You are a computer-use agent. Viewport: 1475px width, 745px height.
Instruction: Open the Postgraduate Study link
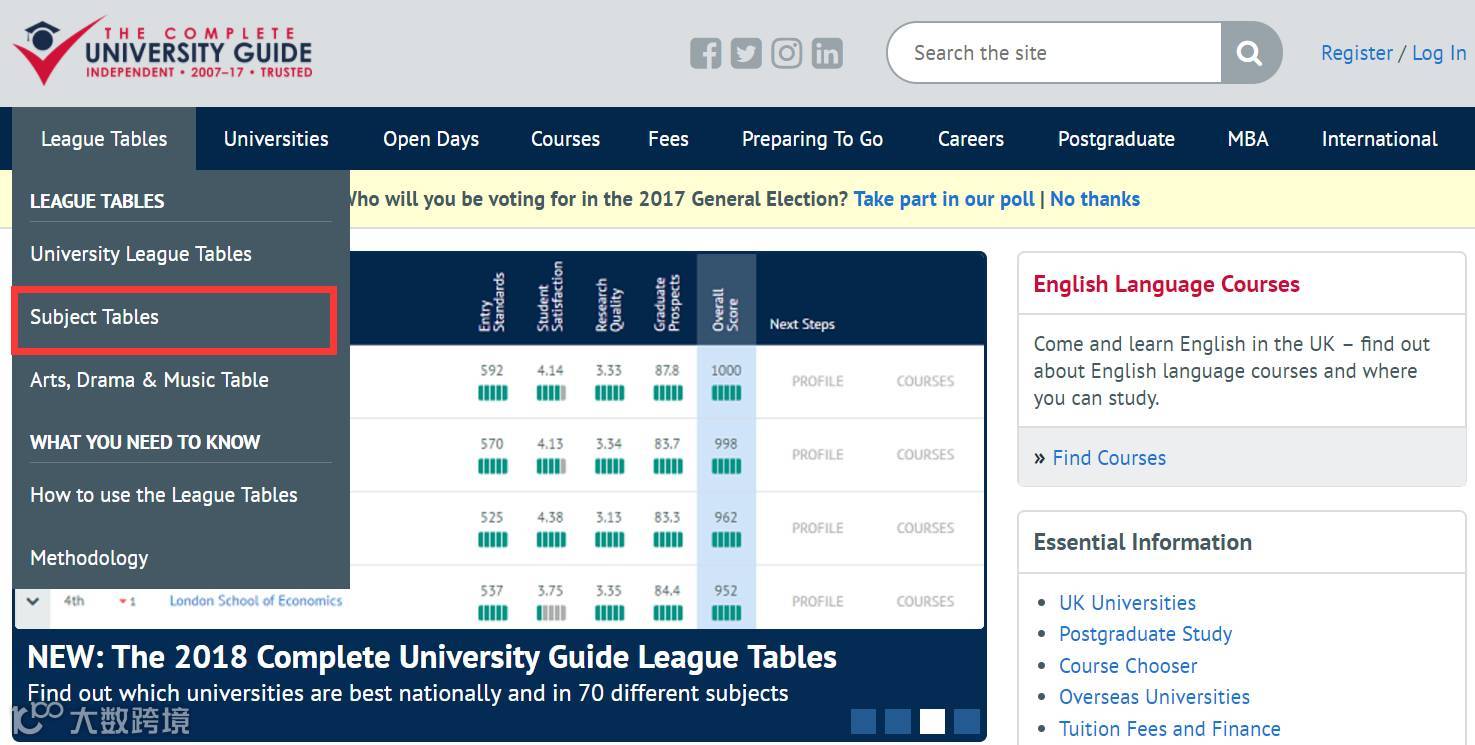point(1146,634)
